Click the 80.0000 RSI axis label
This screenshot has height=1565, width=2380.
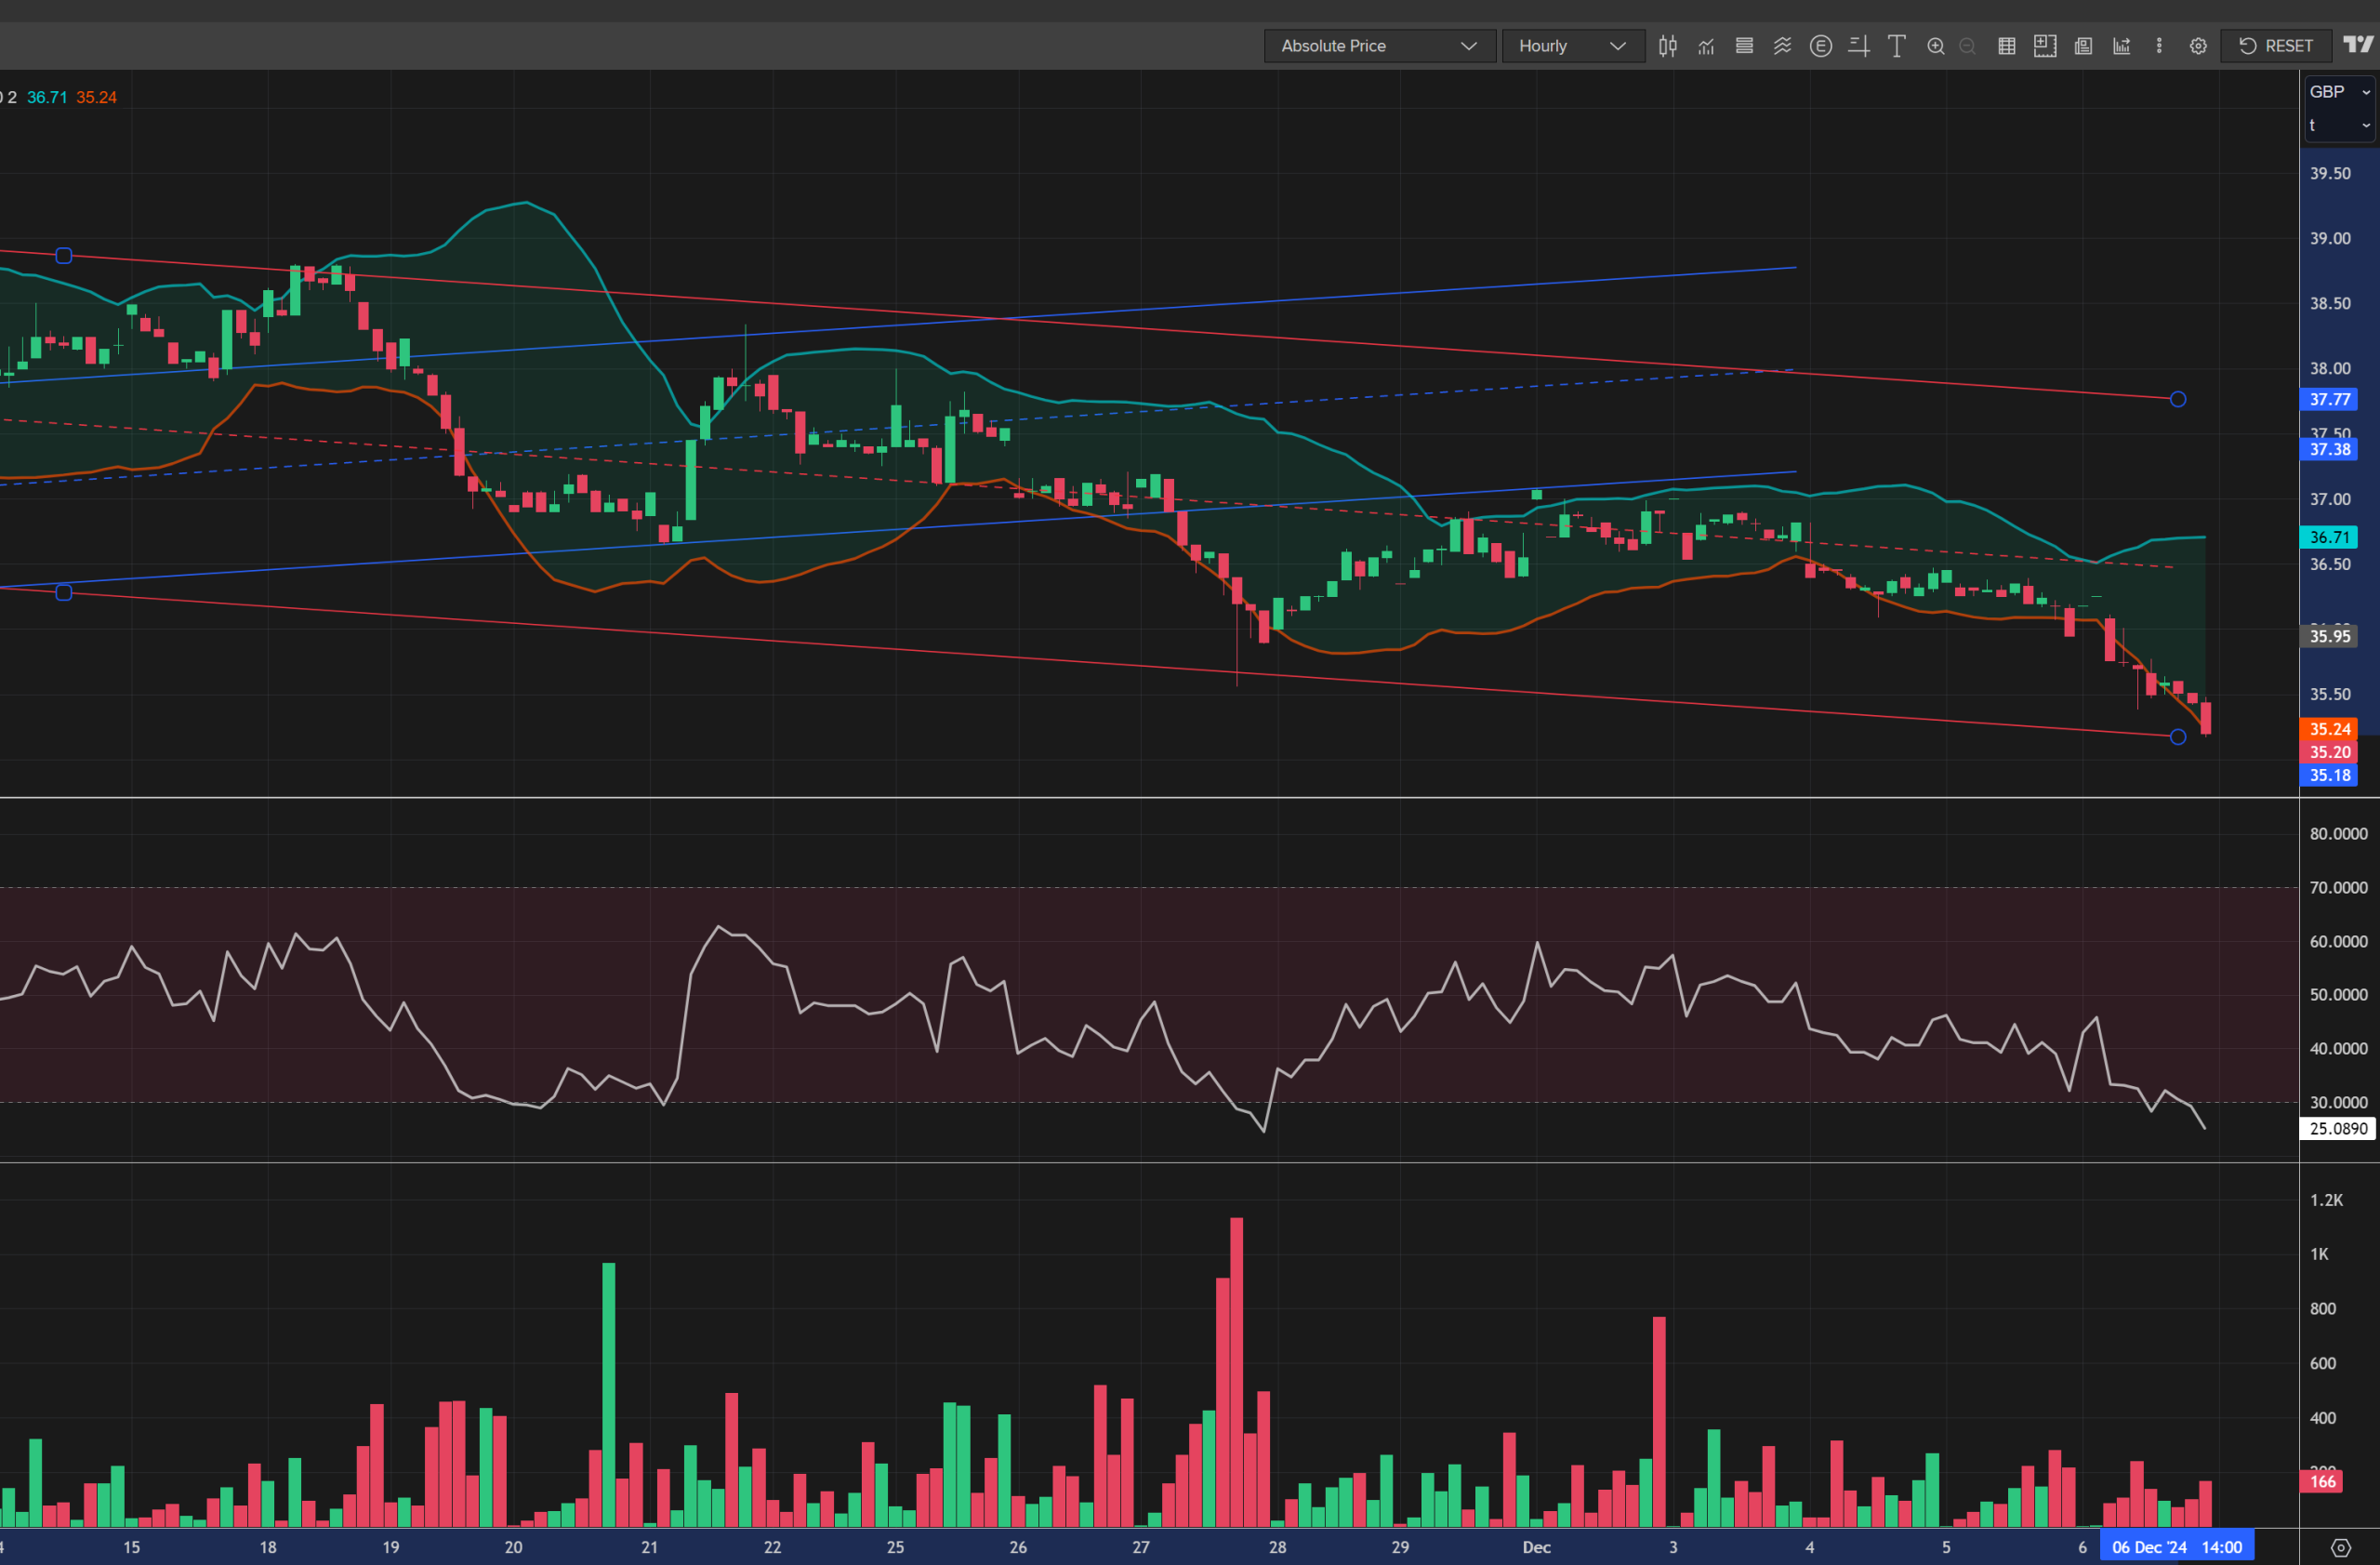pos(2338,833)
